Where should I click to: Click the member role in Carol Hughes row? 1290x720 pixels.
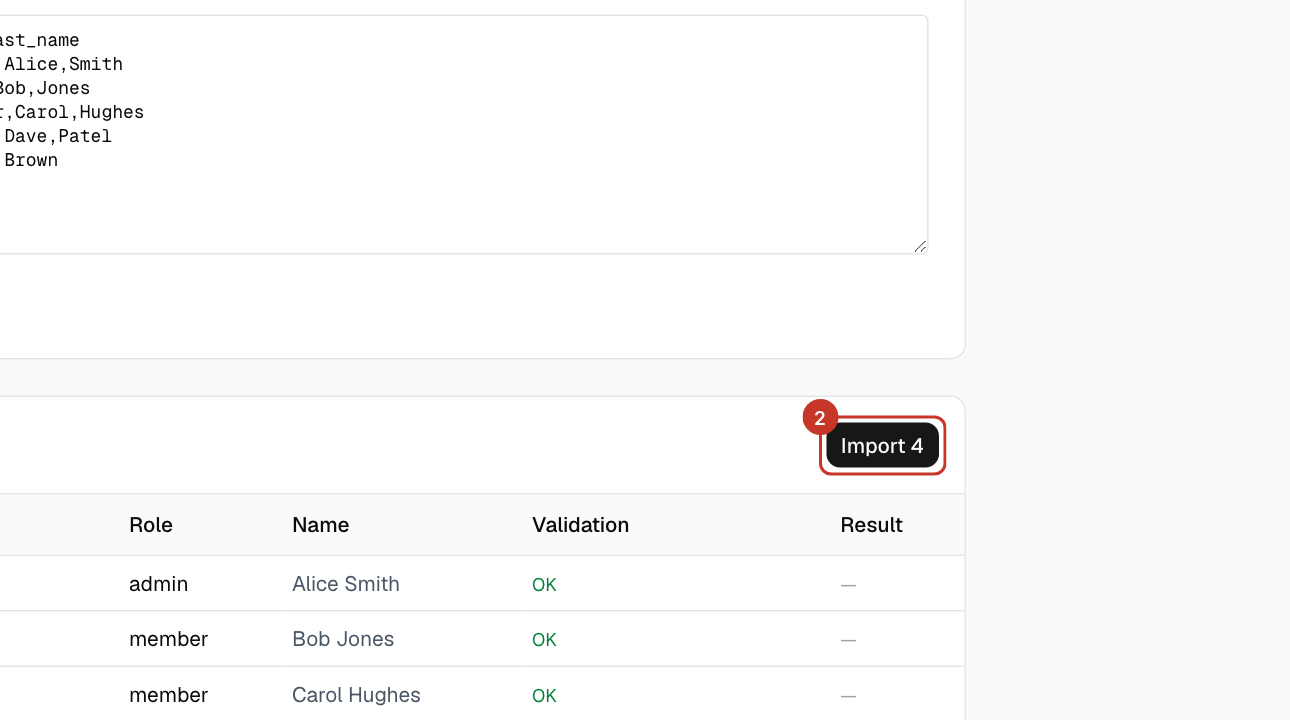point(169,695)
